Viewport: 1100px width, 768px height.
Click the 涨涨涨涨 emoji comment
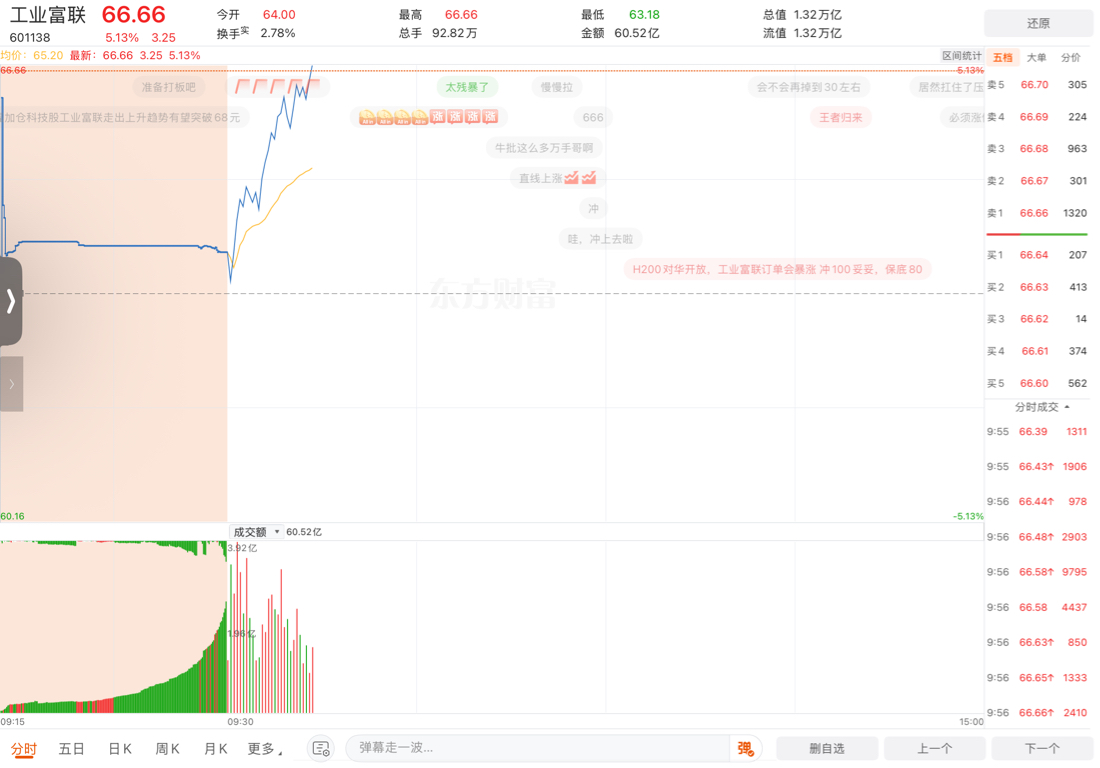(429, 117)
